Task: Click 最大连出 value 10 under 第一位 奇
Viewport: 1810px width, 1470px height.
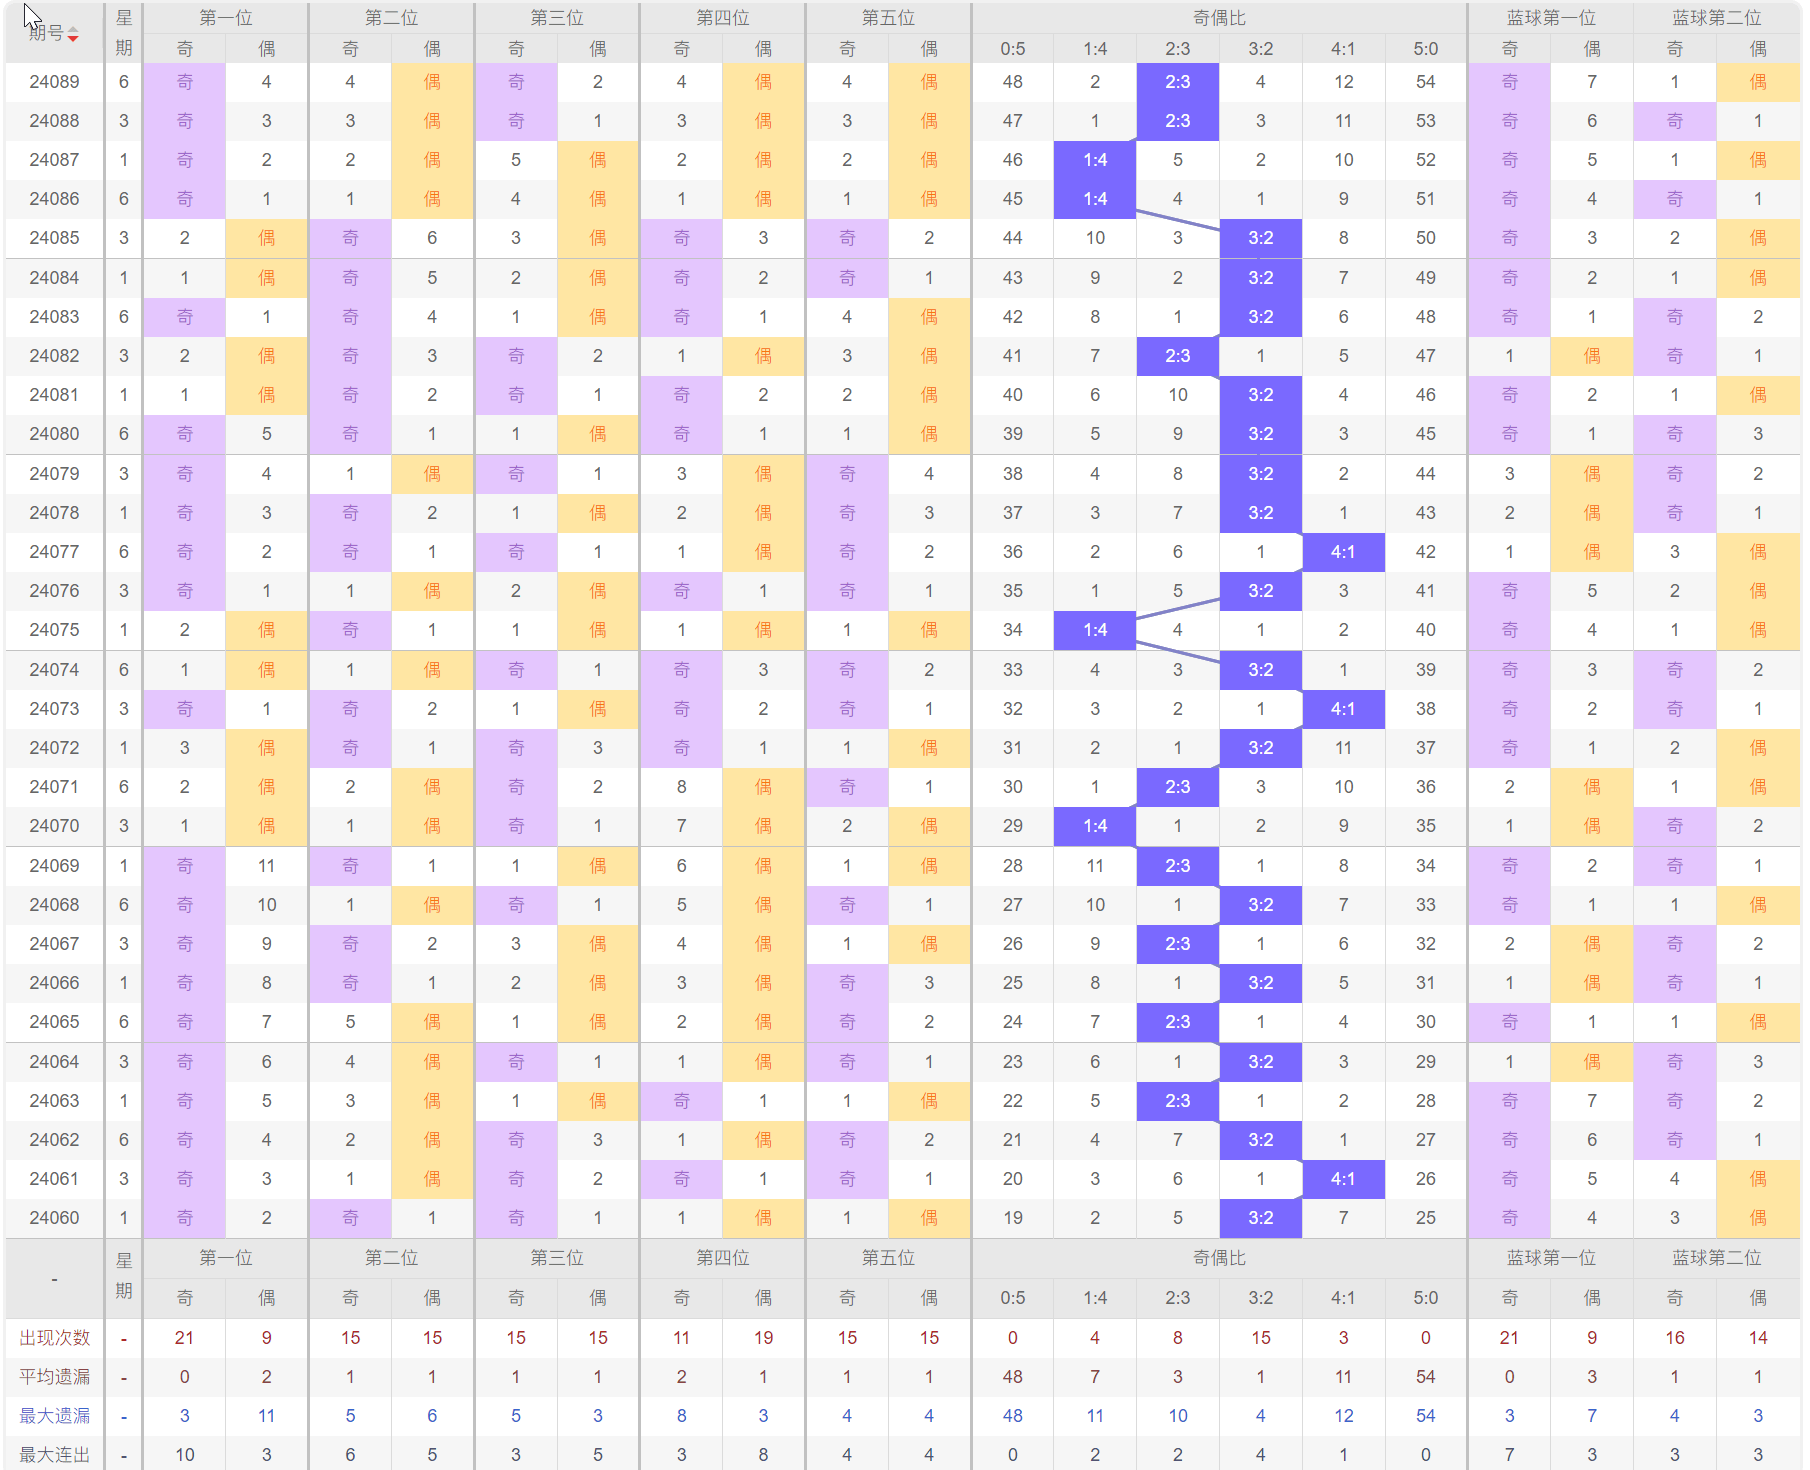Action: [x=185, y=1455]
